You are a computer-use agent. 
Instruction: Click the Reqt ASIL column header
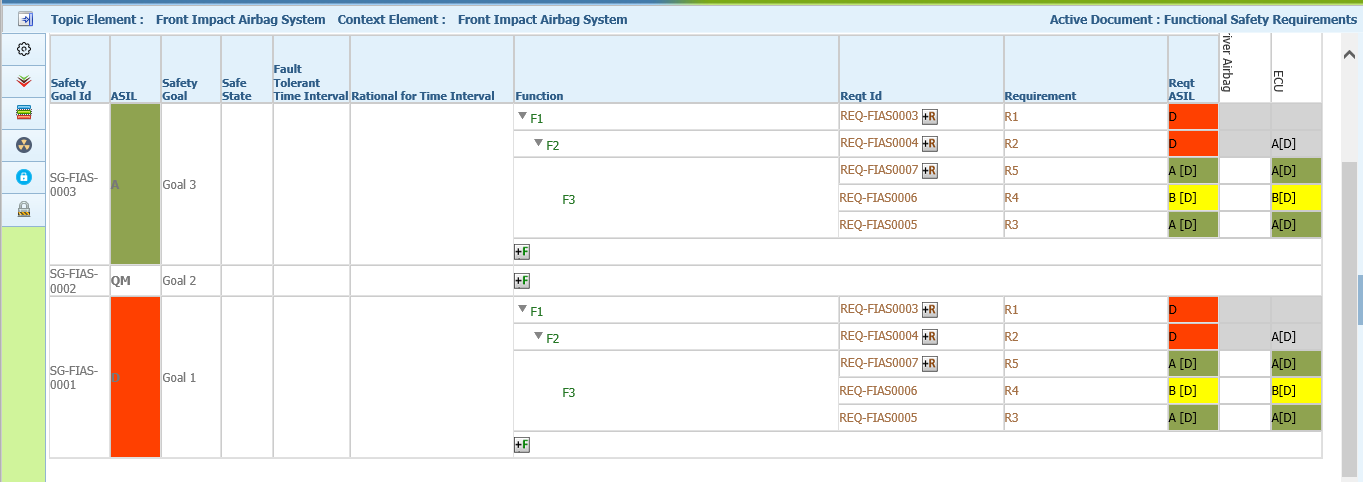click(x=1182, y=89)
